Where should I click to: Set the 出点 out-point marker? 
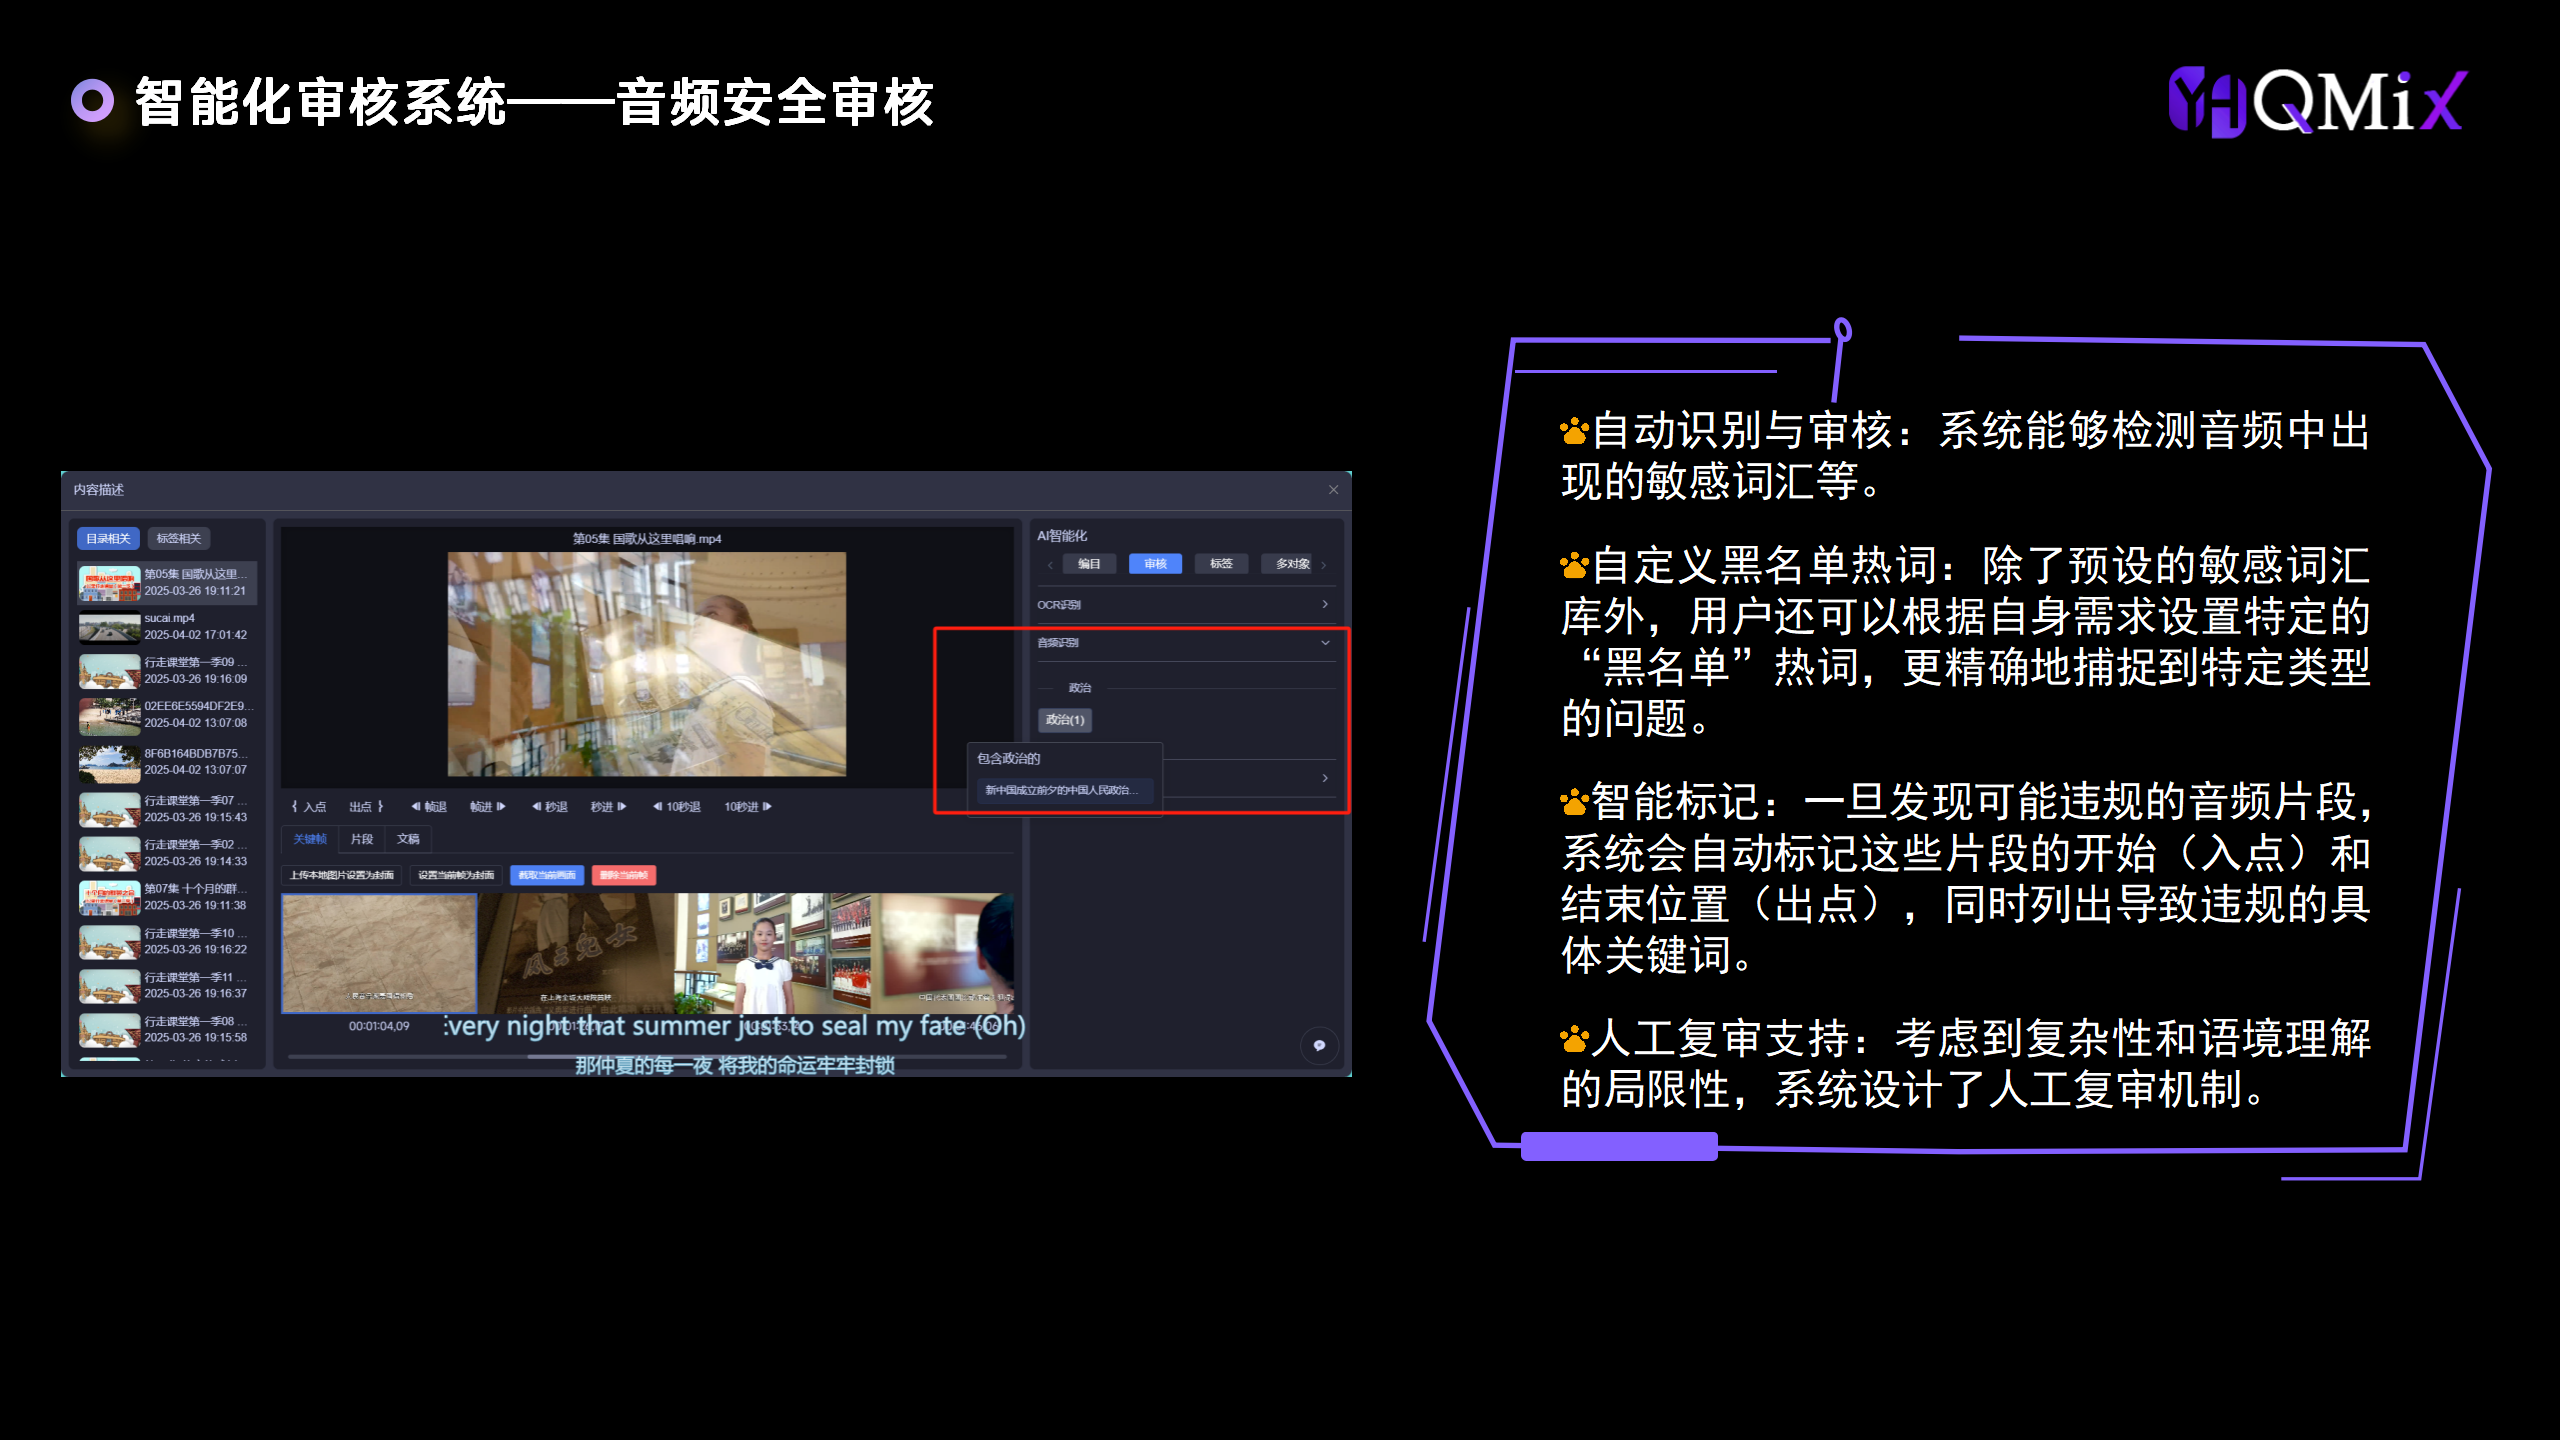366,807
